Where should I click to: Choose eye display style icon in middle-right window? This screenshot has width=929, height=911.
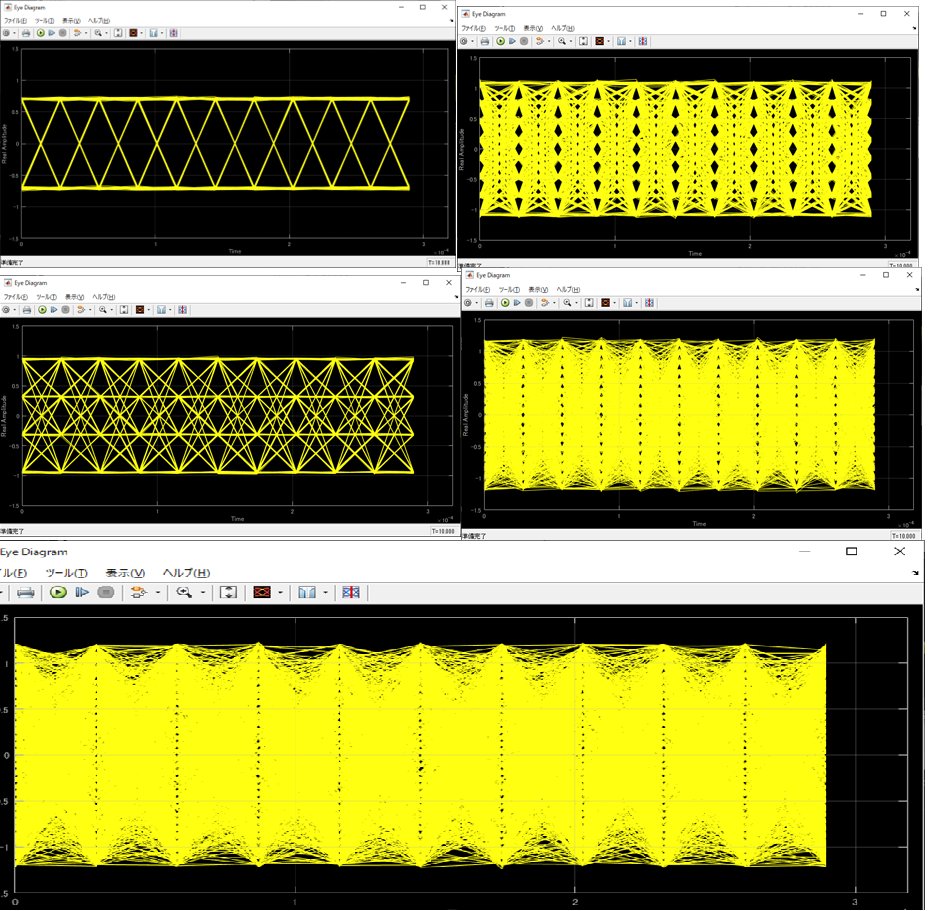coord(606,303)
